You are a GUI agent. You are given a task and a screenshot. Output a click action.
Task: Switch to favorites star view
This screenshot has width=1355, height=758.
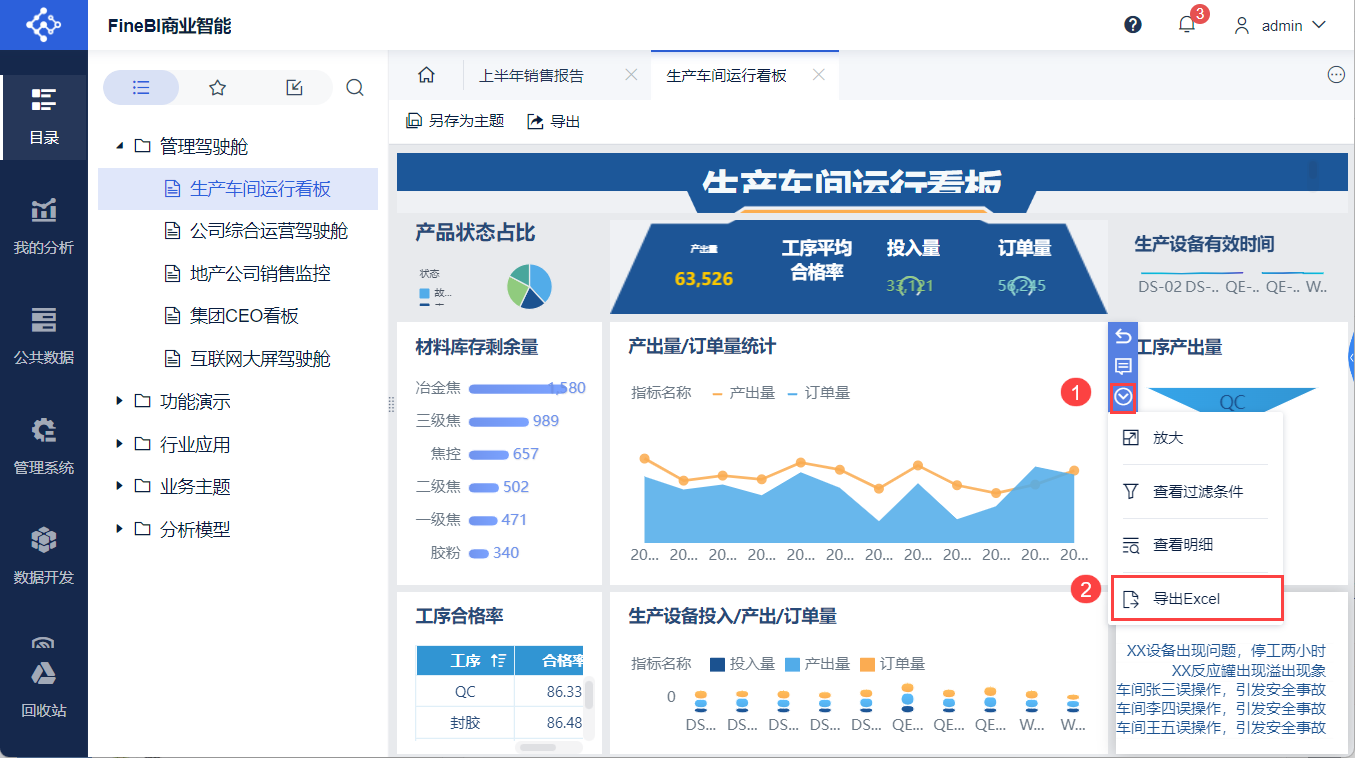tap(217, 88)
